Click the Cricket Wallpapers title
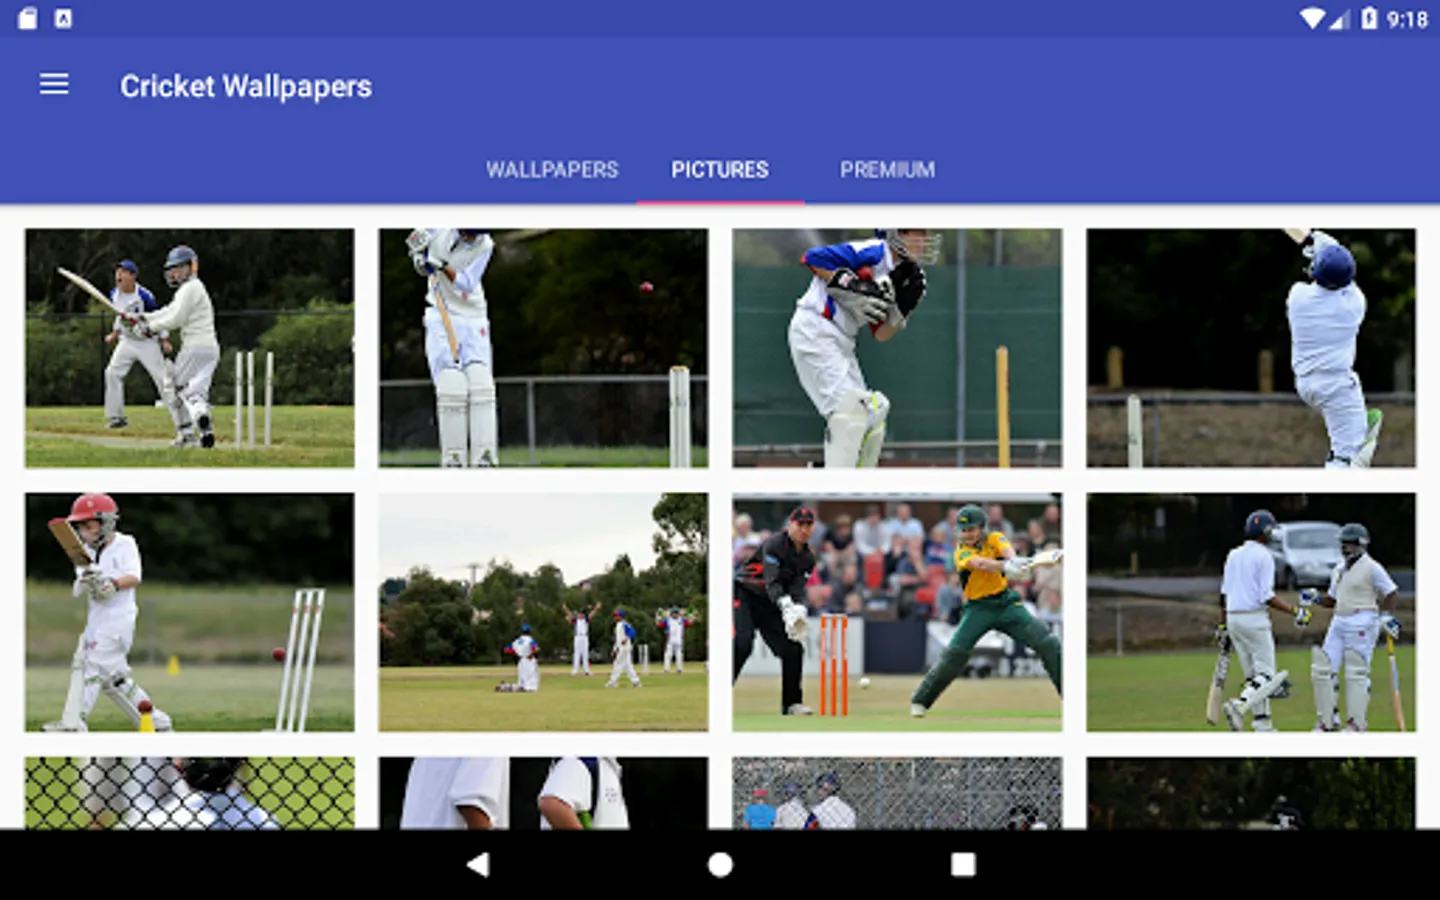 click(246, 86)
